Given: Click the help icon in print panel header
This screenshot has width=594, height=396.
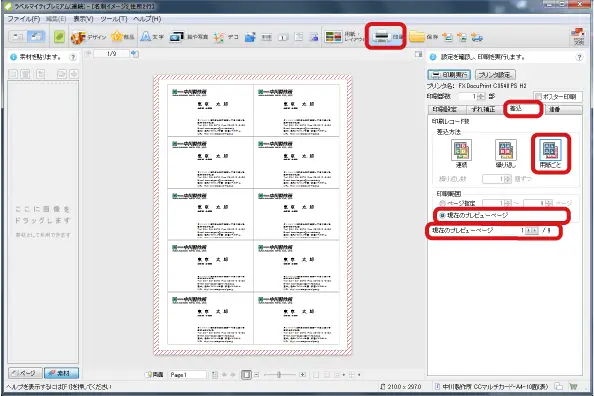Looking at the screenshot, I should 579,57.
